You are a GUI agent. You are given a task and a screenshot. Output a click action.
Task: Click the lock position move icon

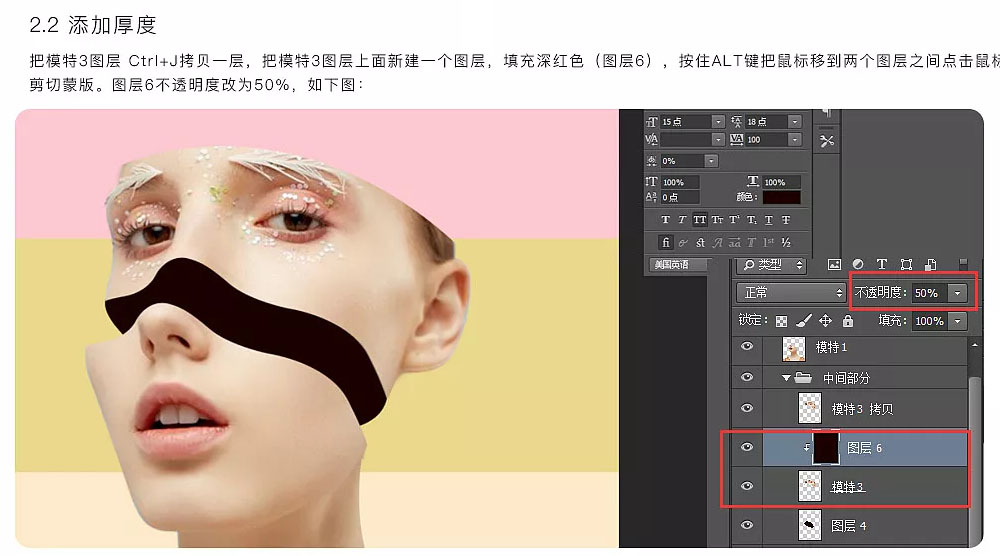click(825, 320)
